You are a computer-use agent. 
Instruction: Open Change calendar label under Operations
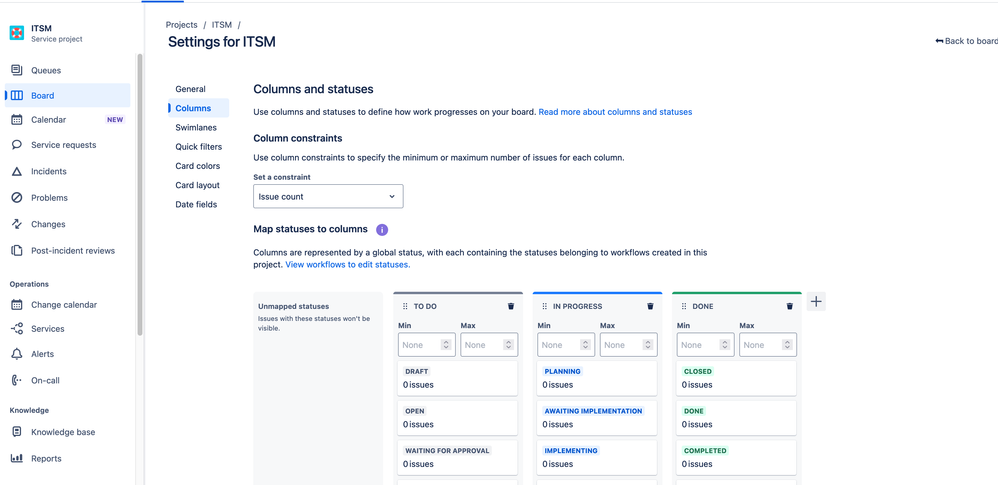(x=64, y=305)
